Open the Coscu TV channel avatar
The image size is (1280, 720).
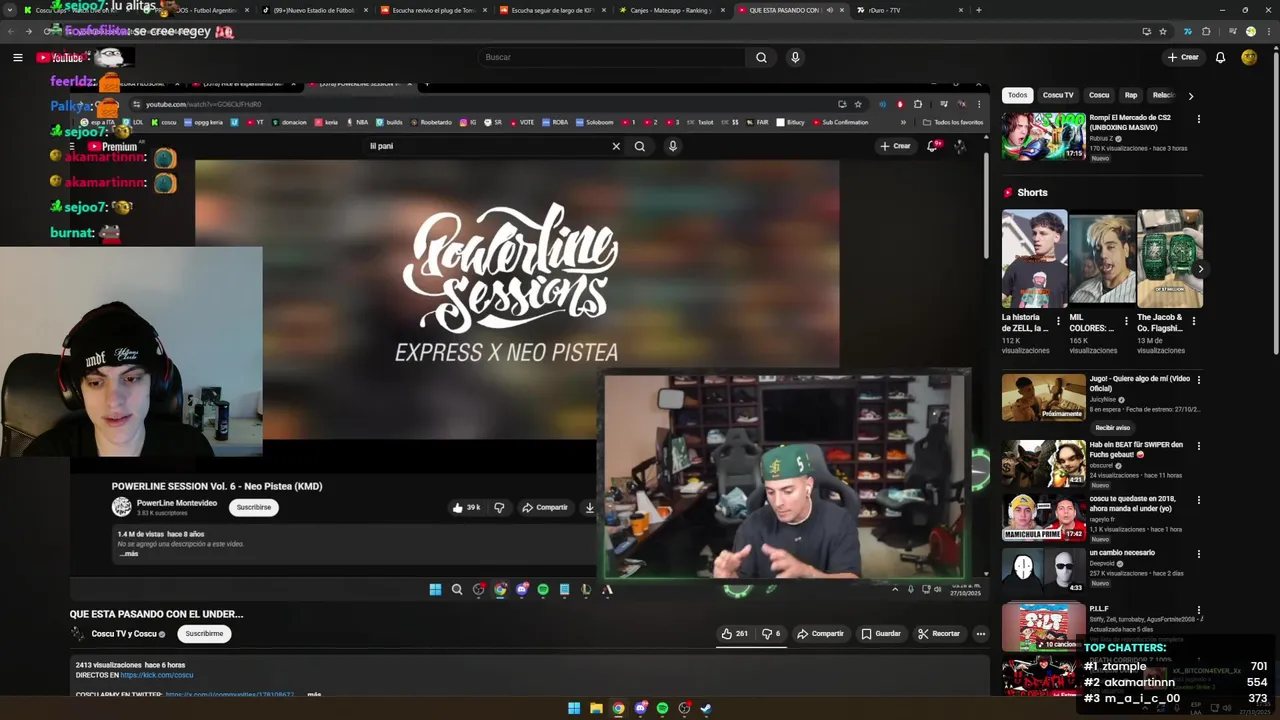tap(77, 633)
